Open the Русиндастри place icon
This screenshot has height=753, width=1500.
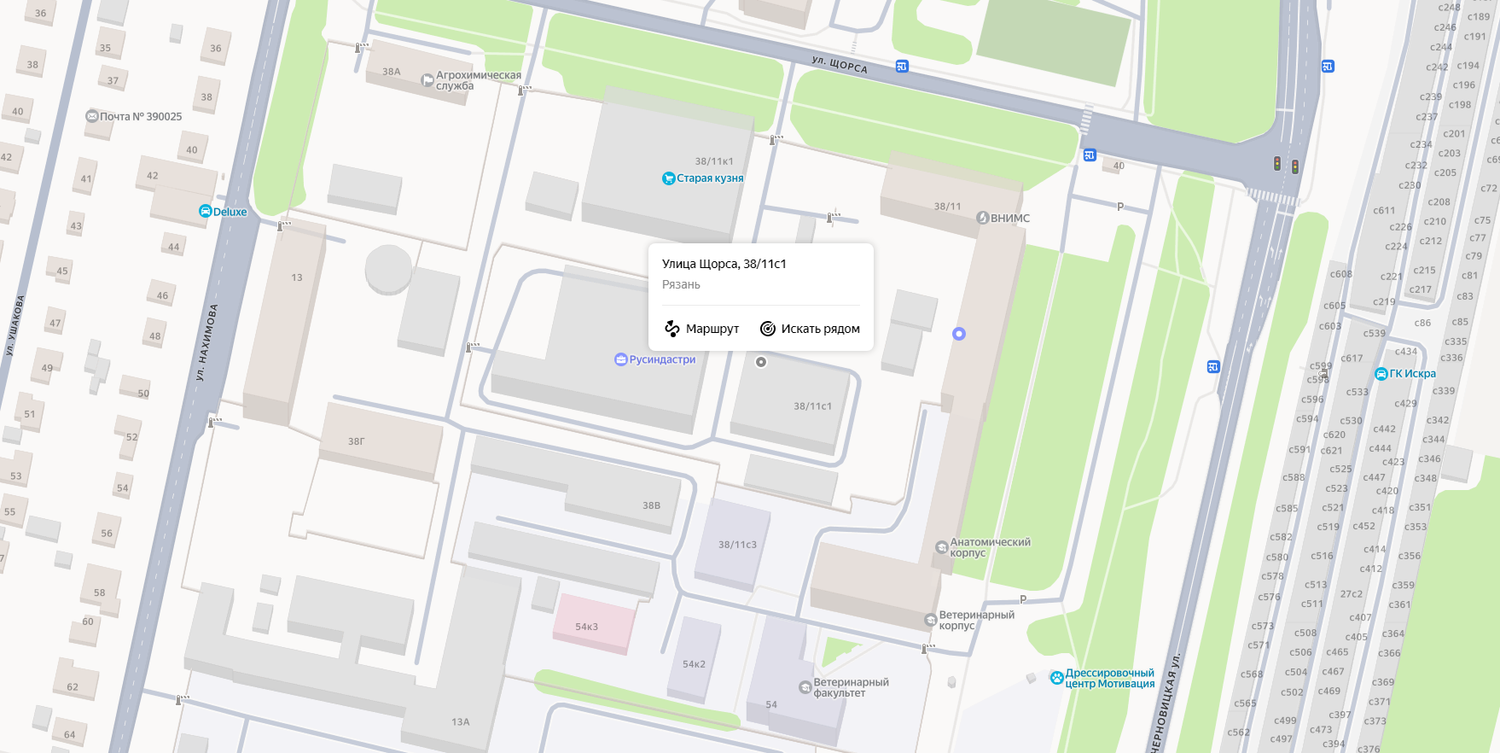click(x=621, y=359)
